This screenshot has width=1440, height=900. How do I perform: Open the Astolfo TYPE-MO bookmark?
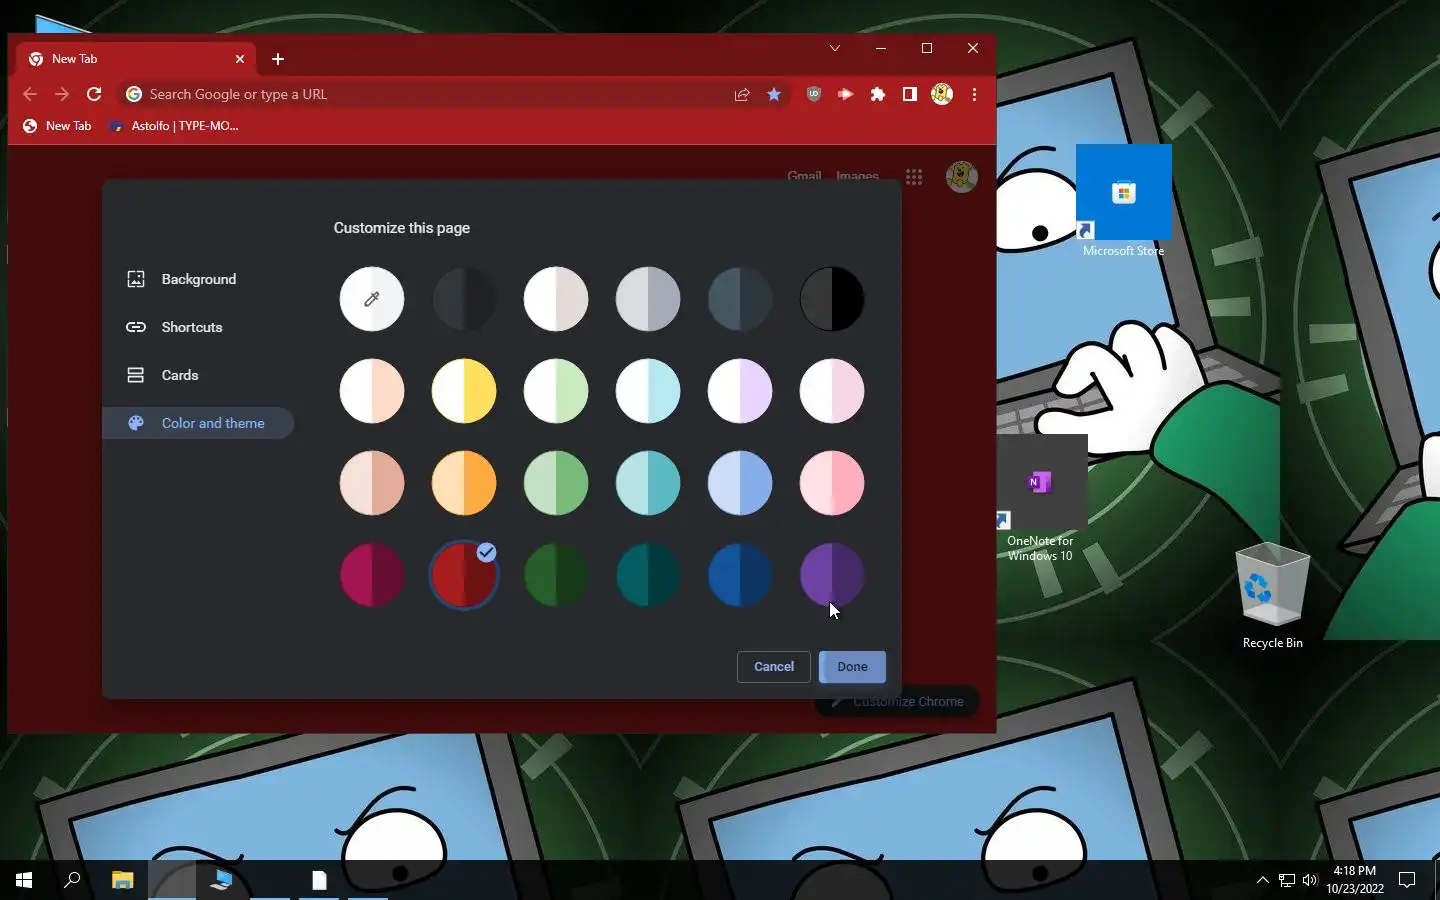pyautogui.click(x=174, y=126)
